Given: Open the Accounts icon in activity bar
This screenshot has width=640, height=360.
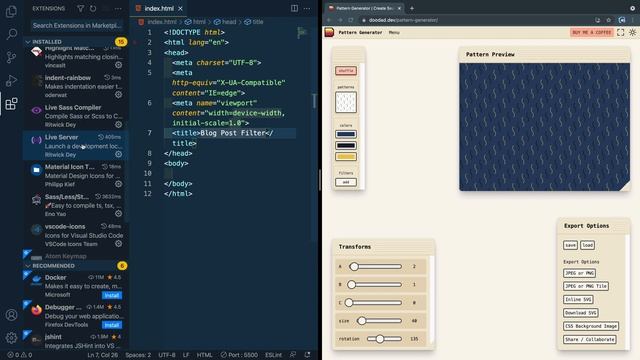Looking at the screenshot, I should click(x=11, y=315).
